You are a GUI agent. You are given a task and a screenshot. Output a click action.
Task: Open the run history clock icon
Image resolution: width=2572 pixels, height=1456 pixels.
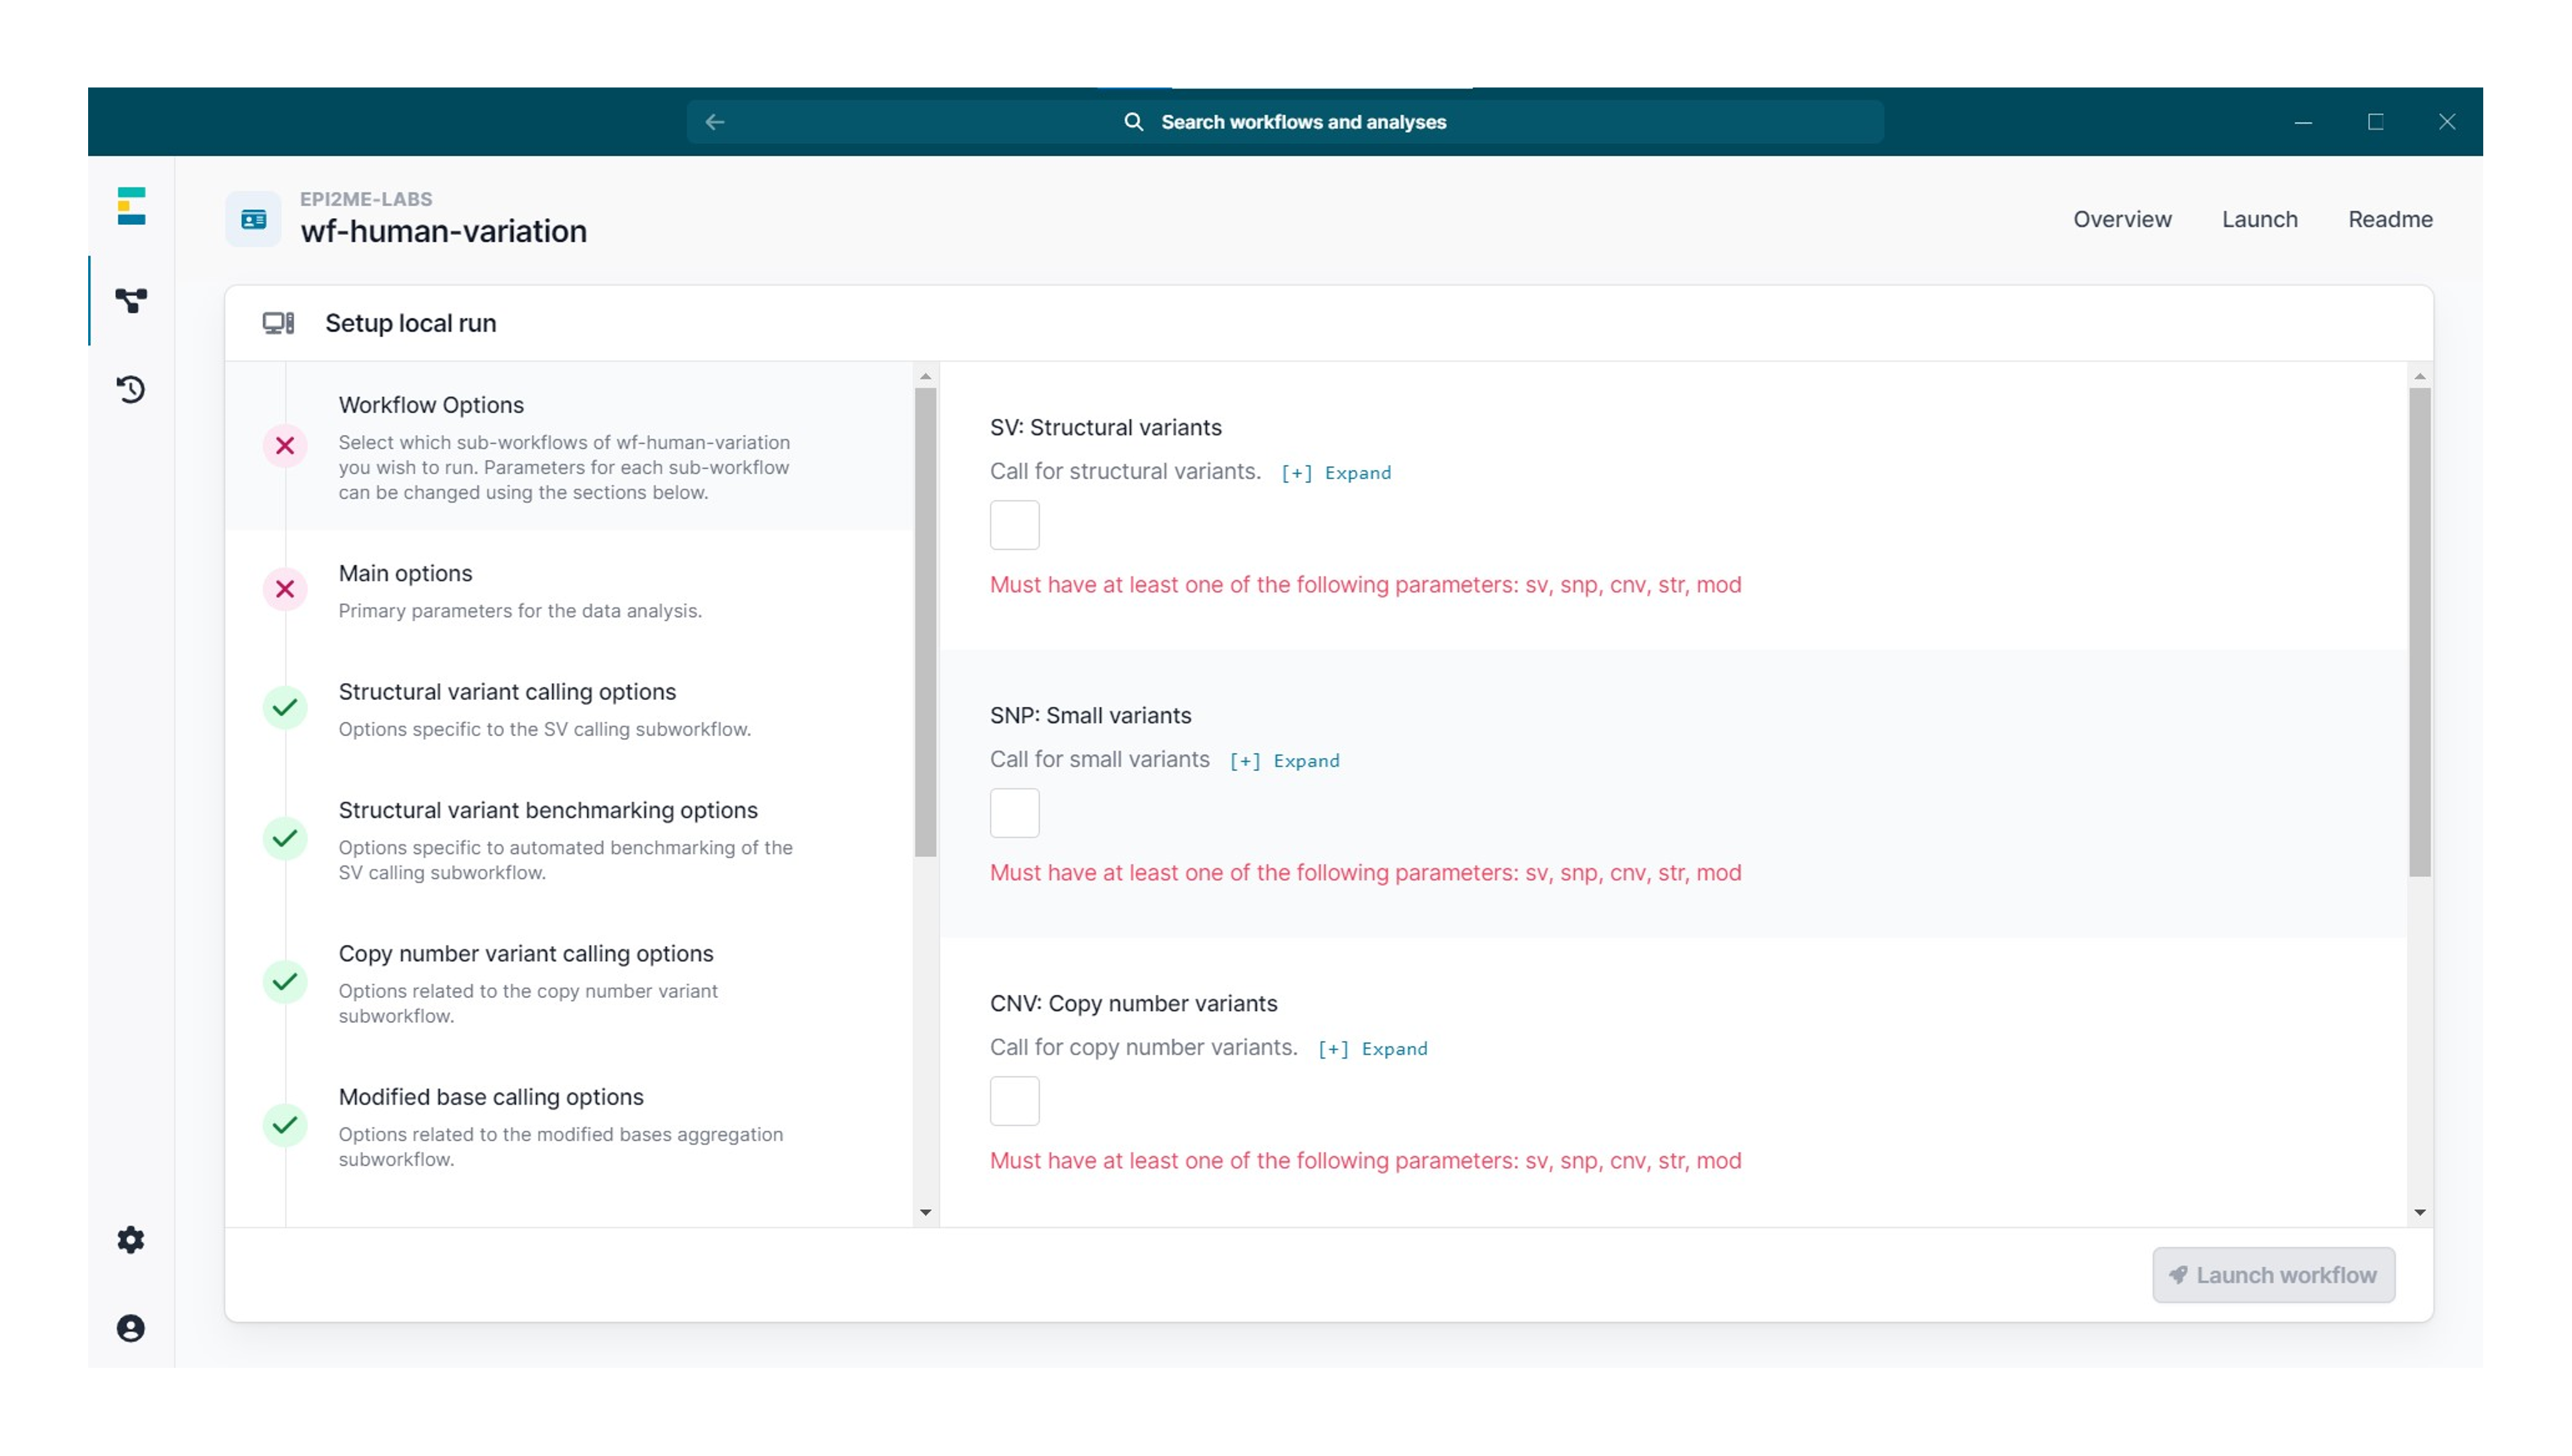pos(131,389)
